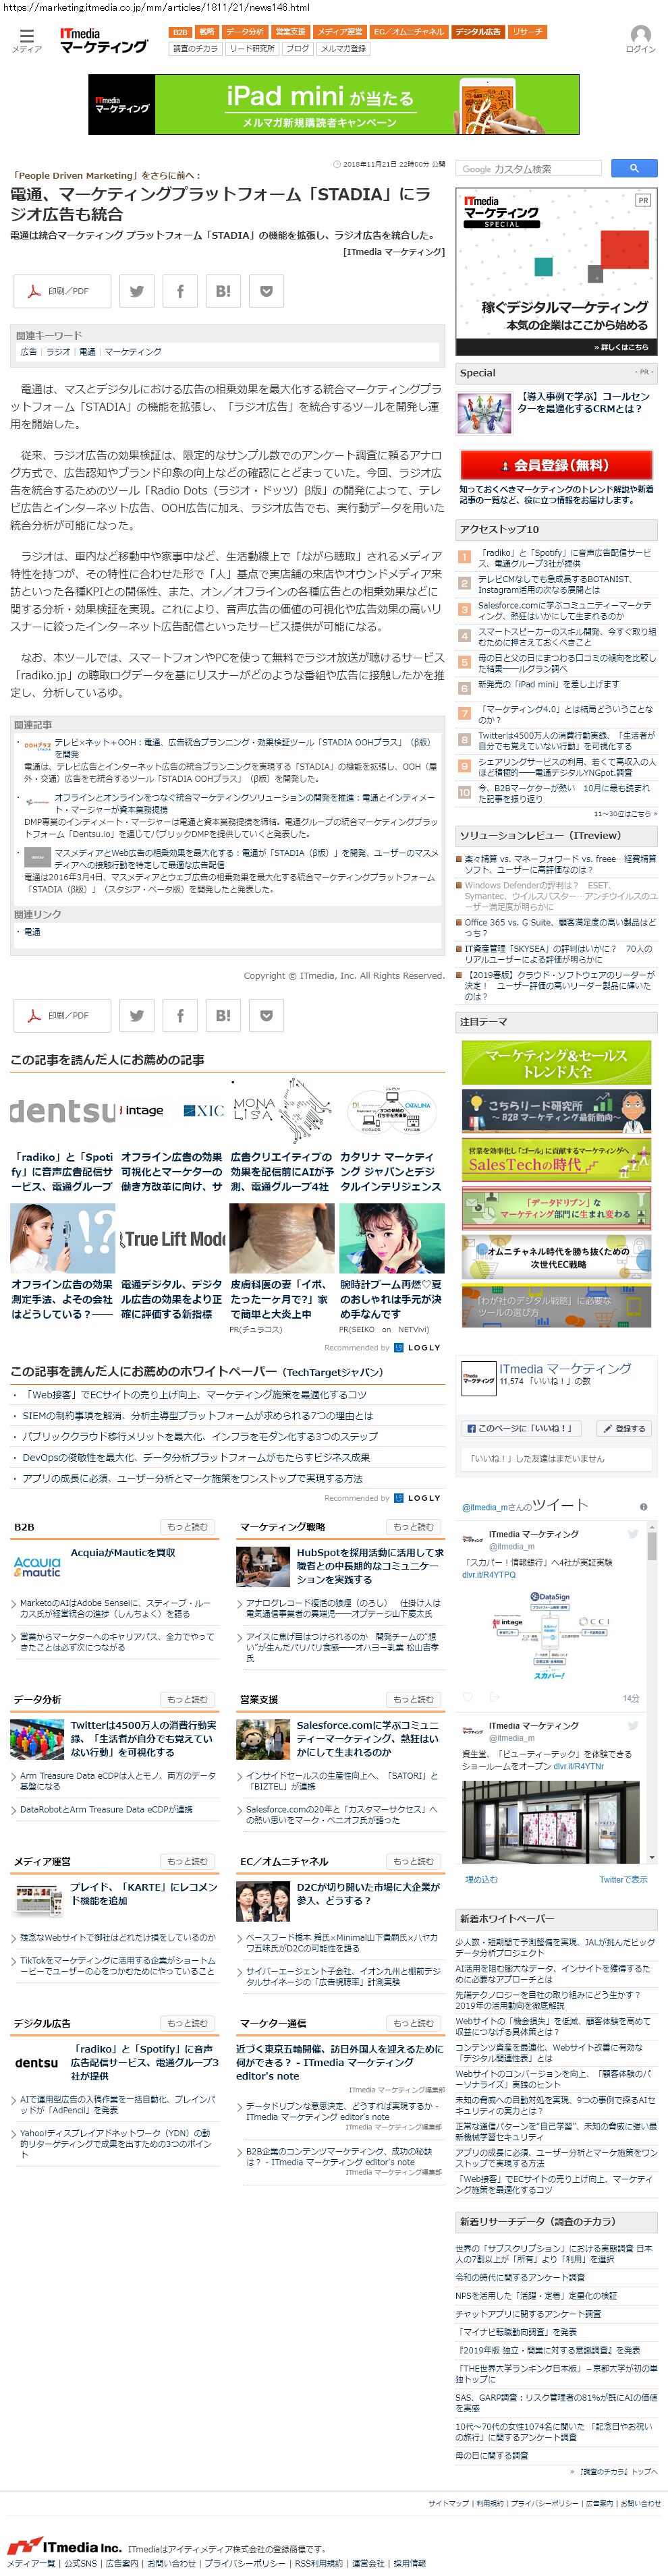Open the 11〜30位はこちら ranking link
The width and height of the screenshot is (668, 2576).
626,813
